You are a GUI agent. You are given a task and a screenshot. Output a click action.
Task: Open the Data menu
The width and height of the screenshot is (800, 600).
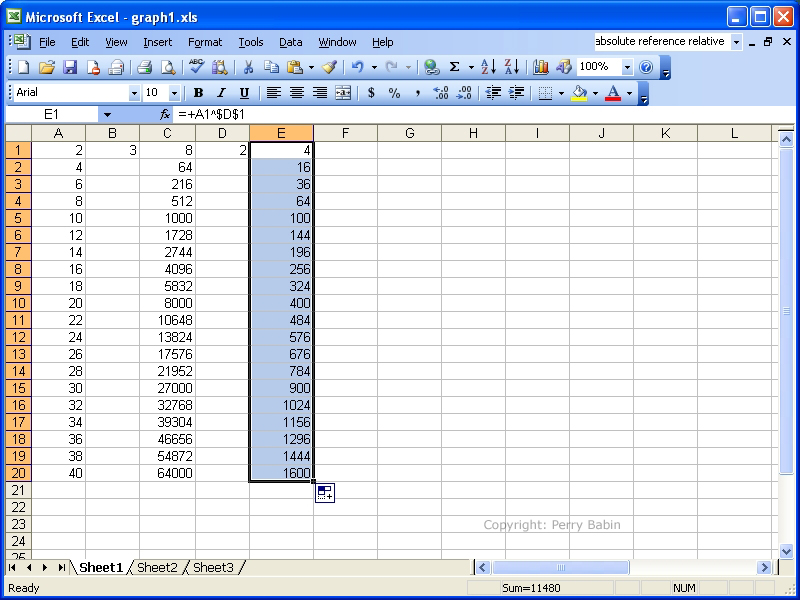coord(290,42)
